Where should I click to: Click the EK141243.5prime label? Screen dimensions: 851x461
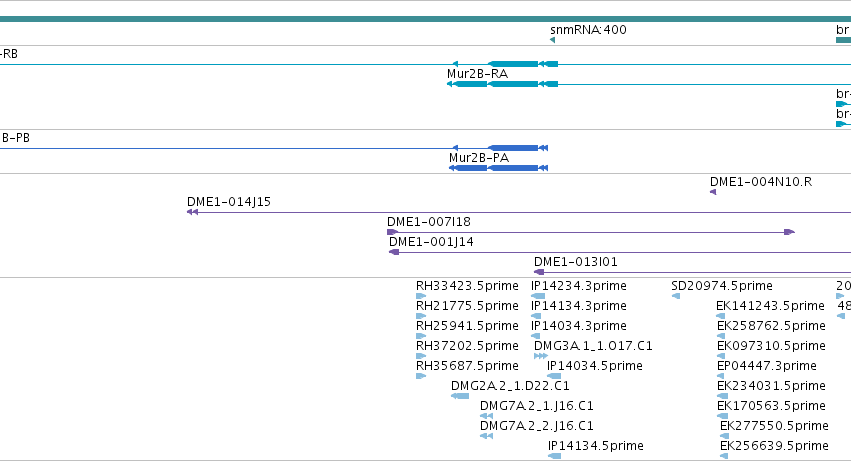[x=770, y=306]
